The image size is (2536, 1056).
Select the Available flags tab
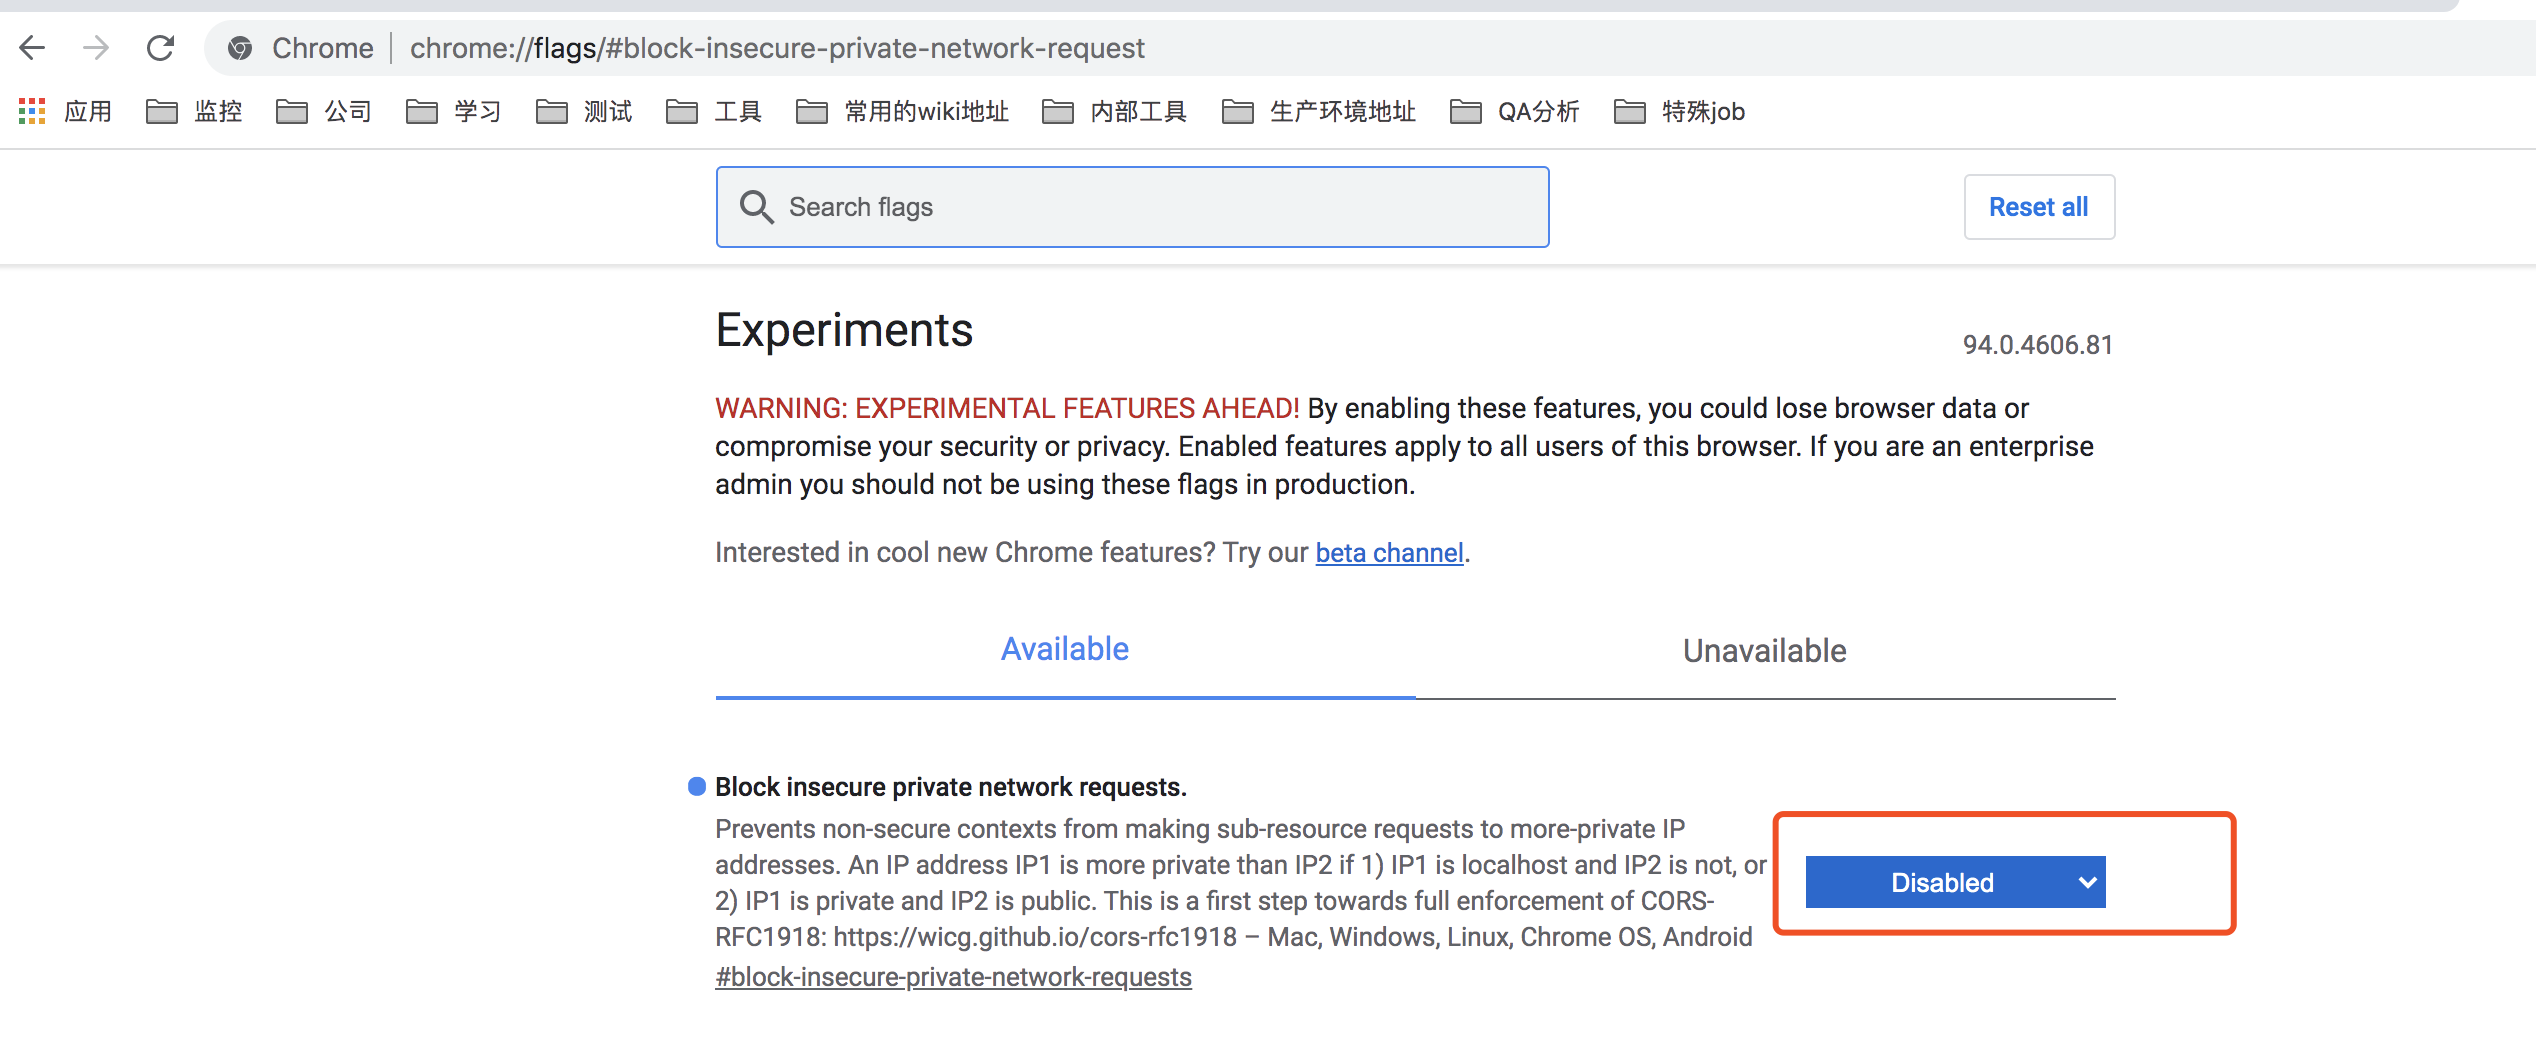(1064, 648)
